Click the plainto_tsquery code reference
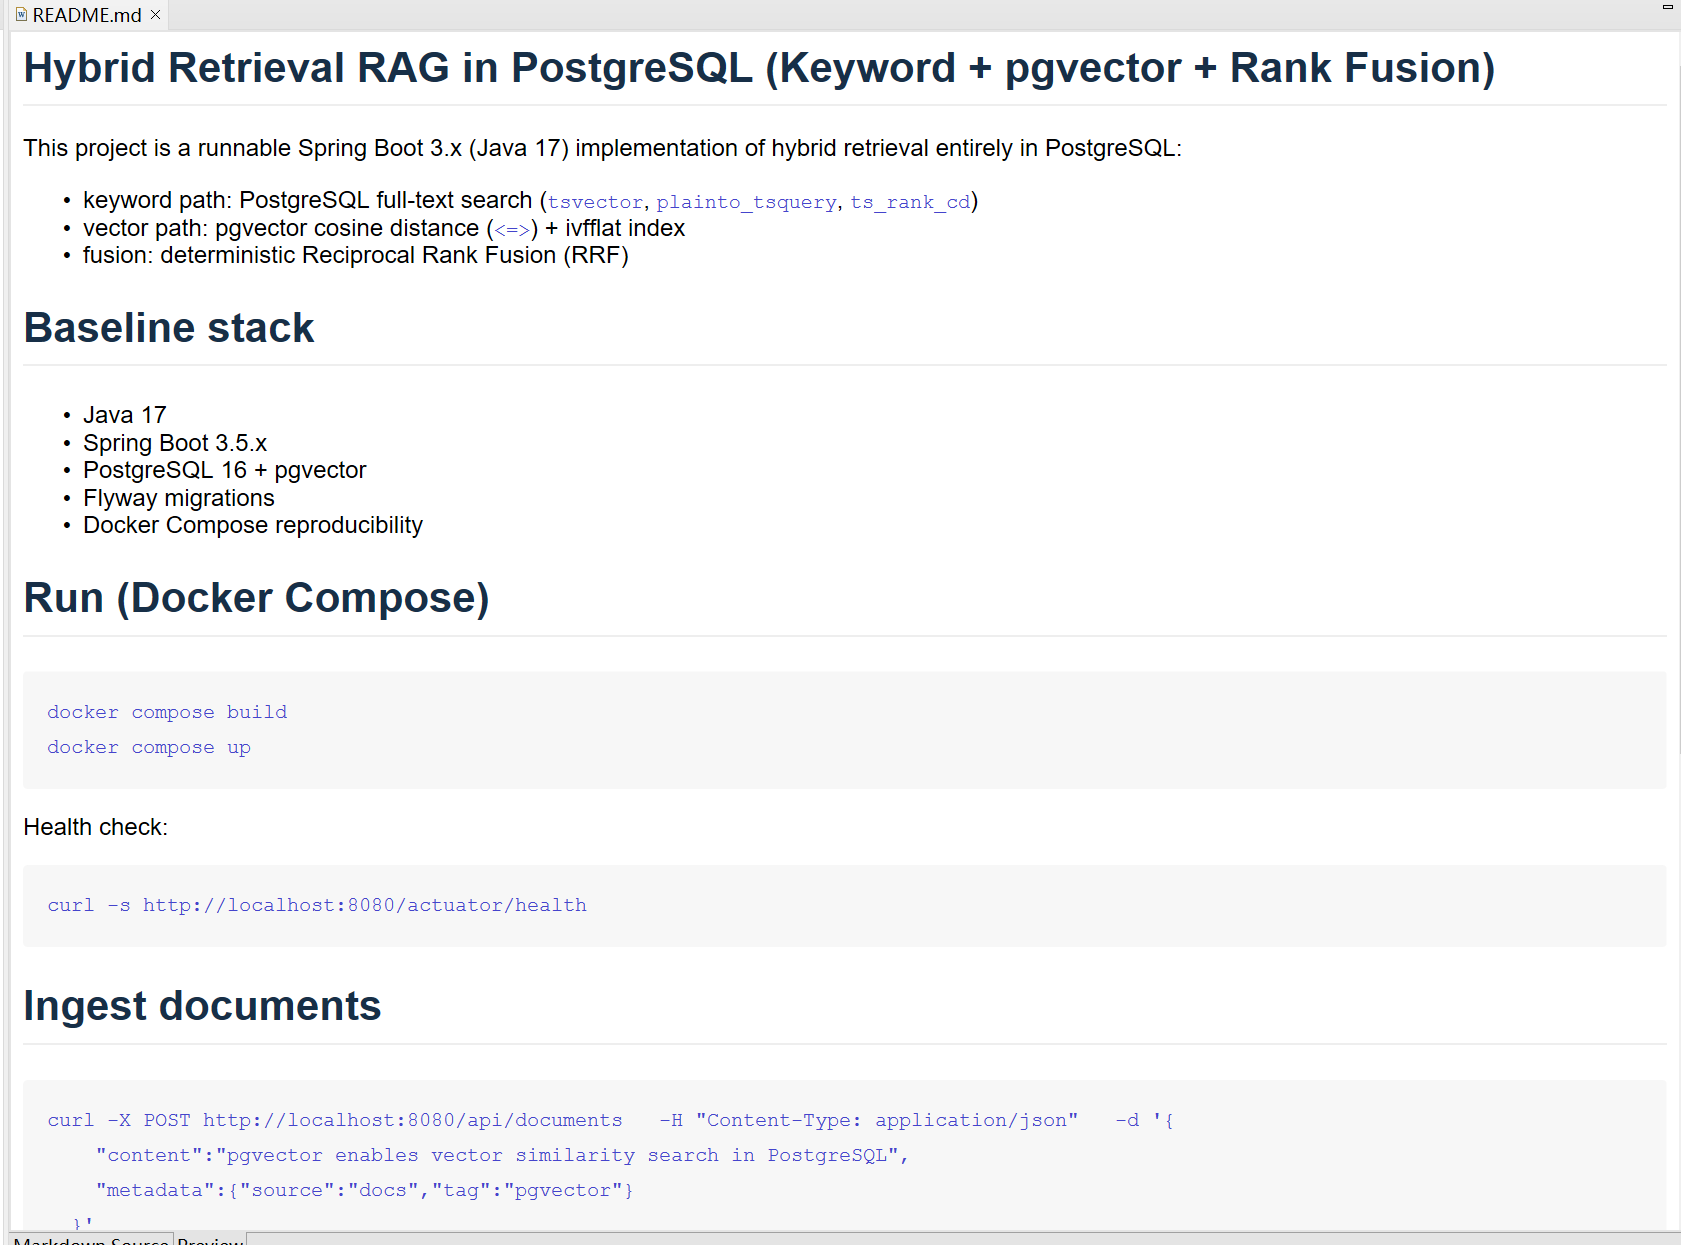 pyautogui.click(x=748, y=201)
